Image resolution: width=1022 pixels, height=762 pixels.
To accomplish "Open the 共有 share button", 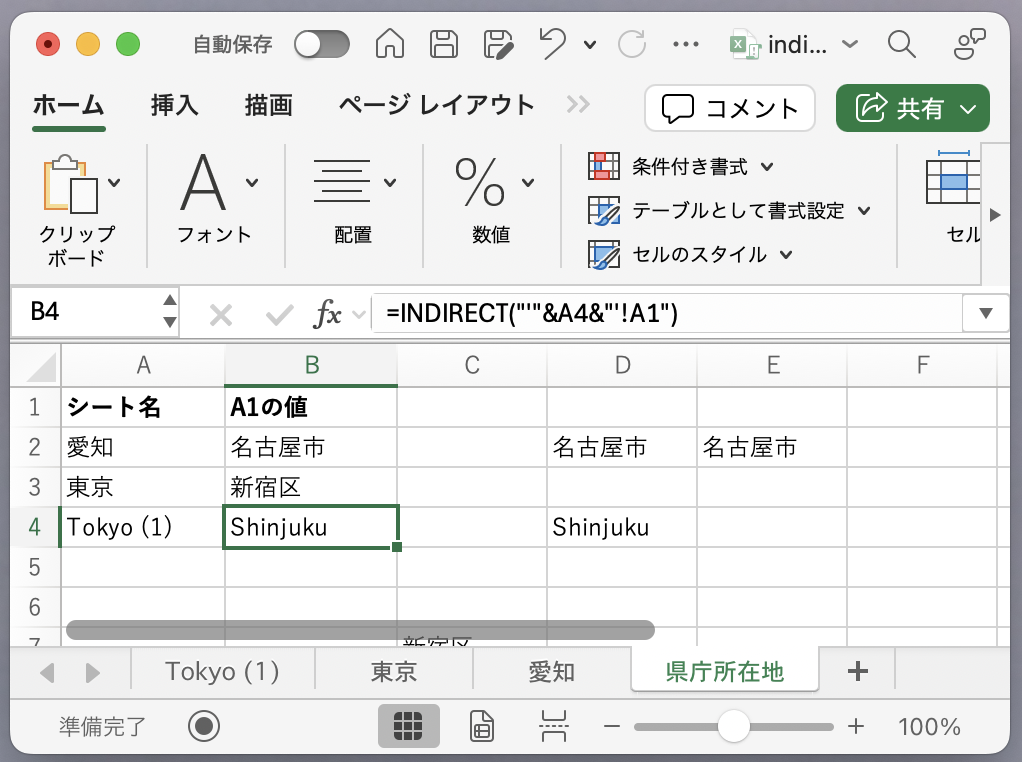I will point(912,108).
